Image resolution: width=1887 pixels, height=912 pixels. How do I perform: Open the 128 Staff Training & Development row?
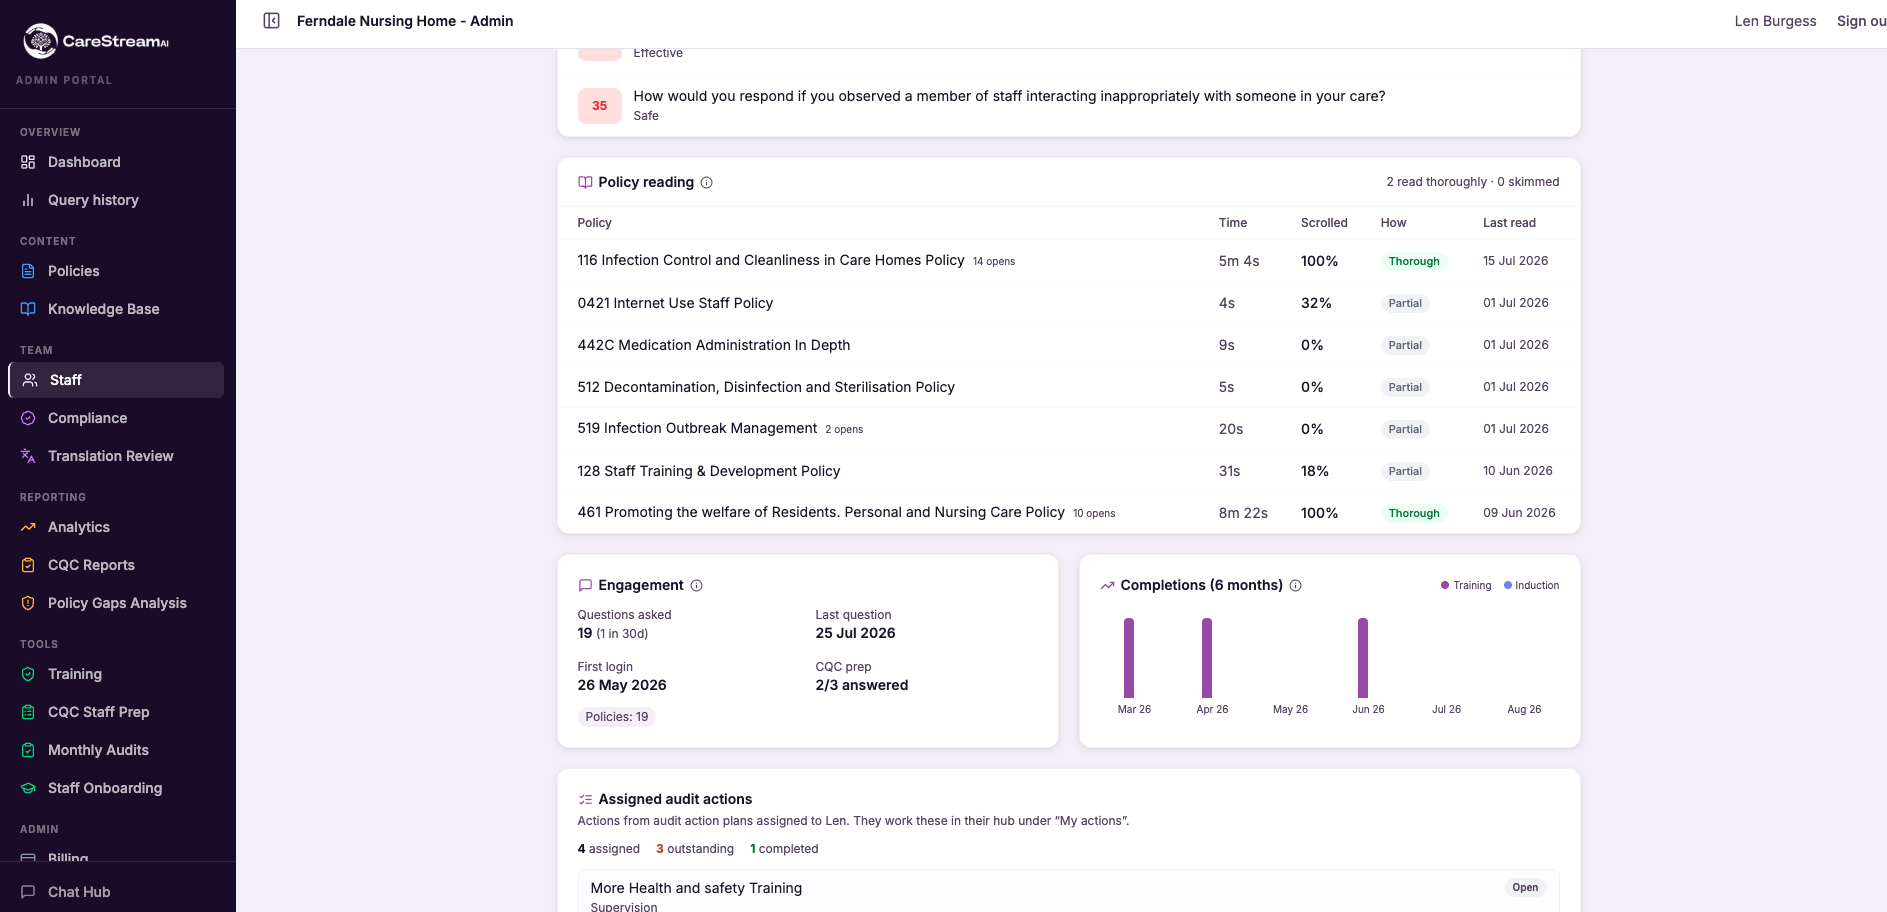pyautogui.click(x=1068, y=471)
